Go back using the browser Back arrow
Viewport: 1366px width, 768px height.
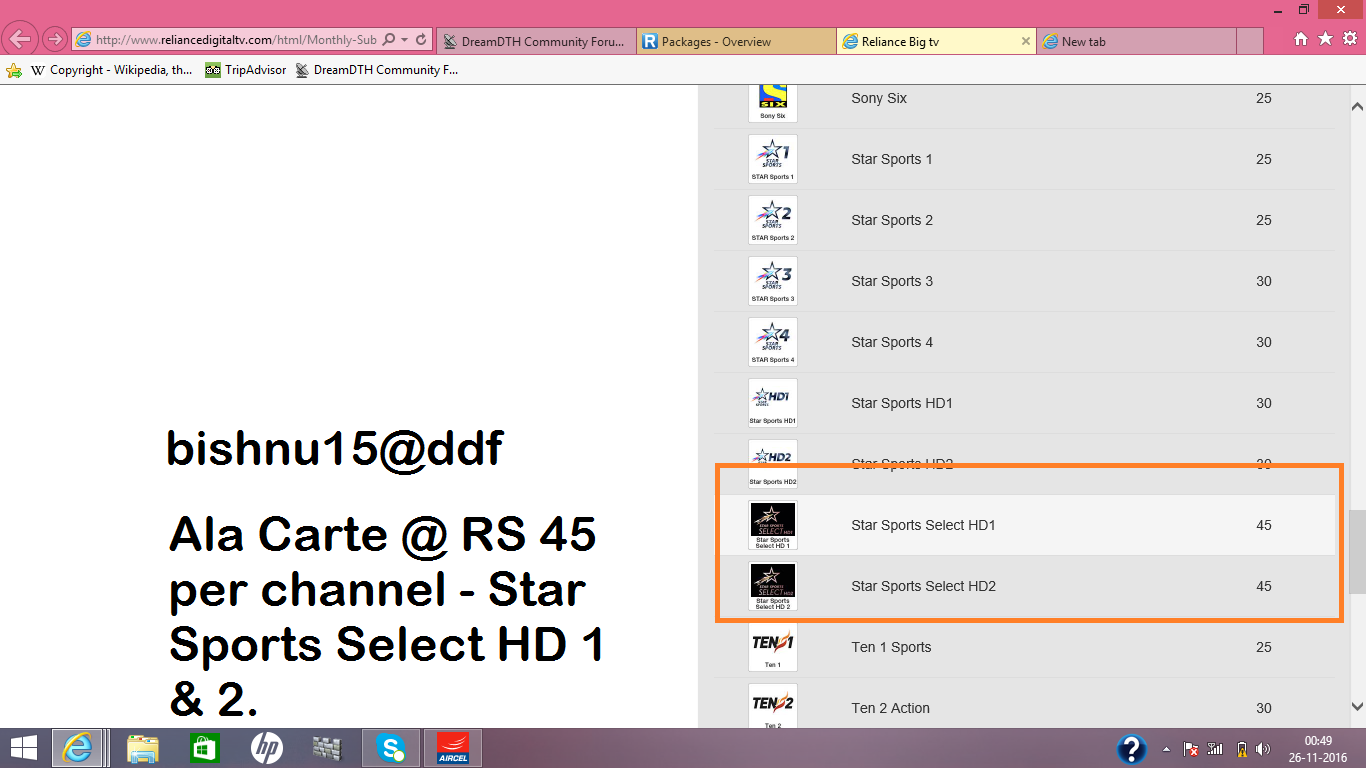pyautogui.click(x=20, y=40)
